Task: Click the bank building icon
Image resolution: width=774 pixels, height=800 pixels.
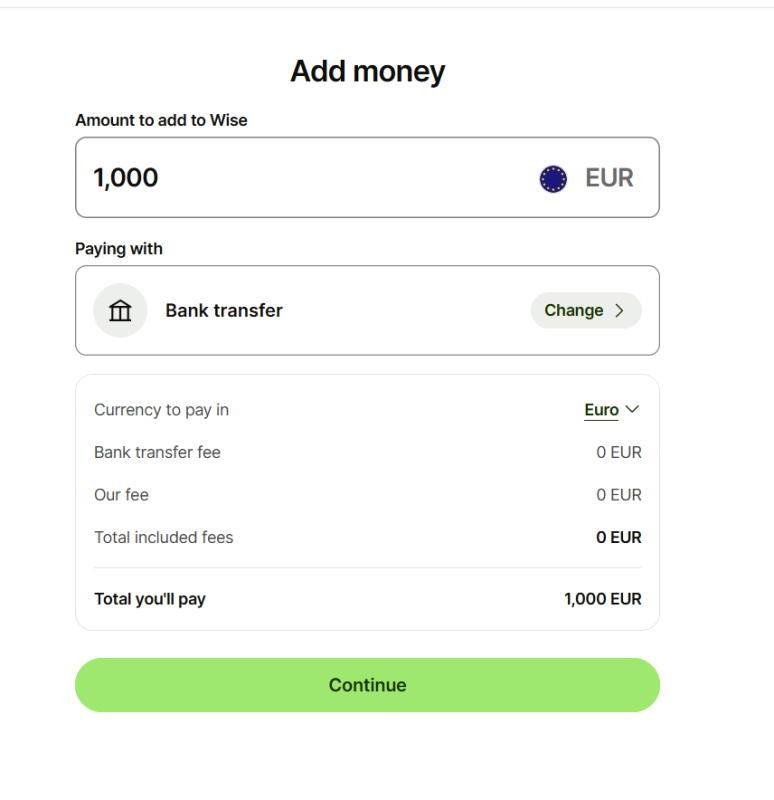Action: coord(120,310)
